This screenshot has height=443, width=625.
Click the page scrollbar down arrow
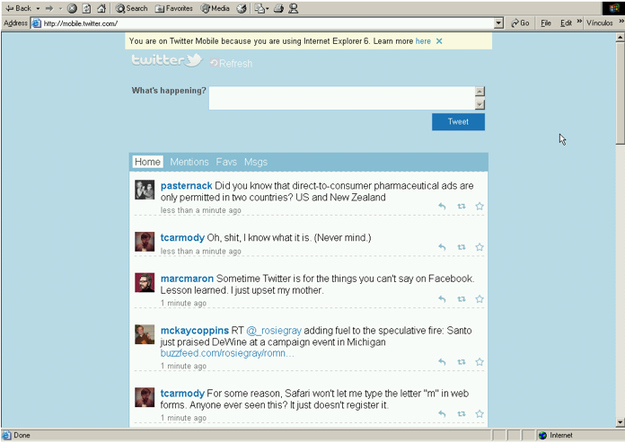(x=620, y=422)
